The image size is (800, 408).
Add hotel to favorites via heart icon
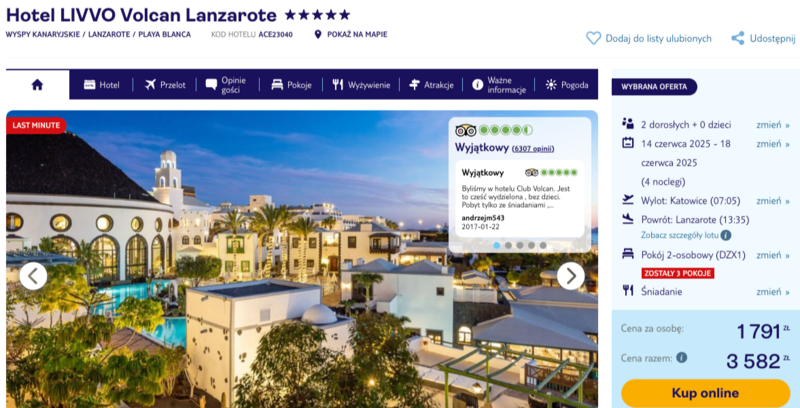(x=593, y=38)
